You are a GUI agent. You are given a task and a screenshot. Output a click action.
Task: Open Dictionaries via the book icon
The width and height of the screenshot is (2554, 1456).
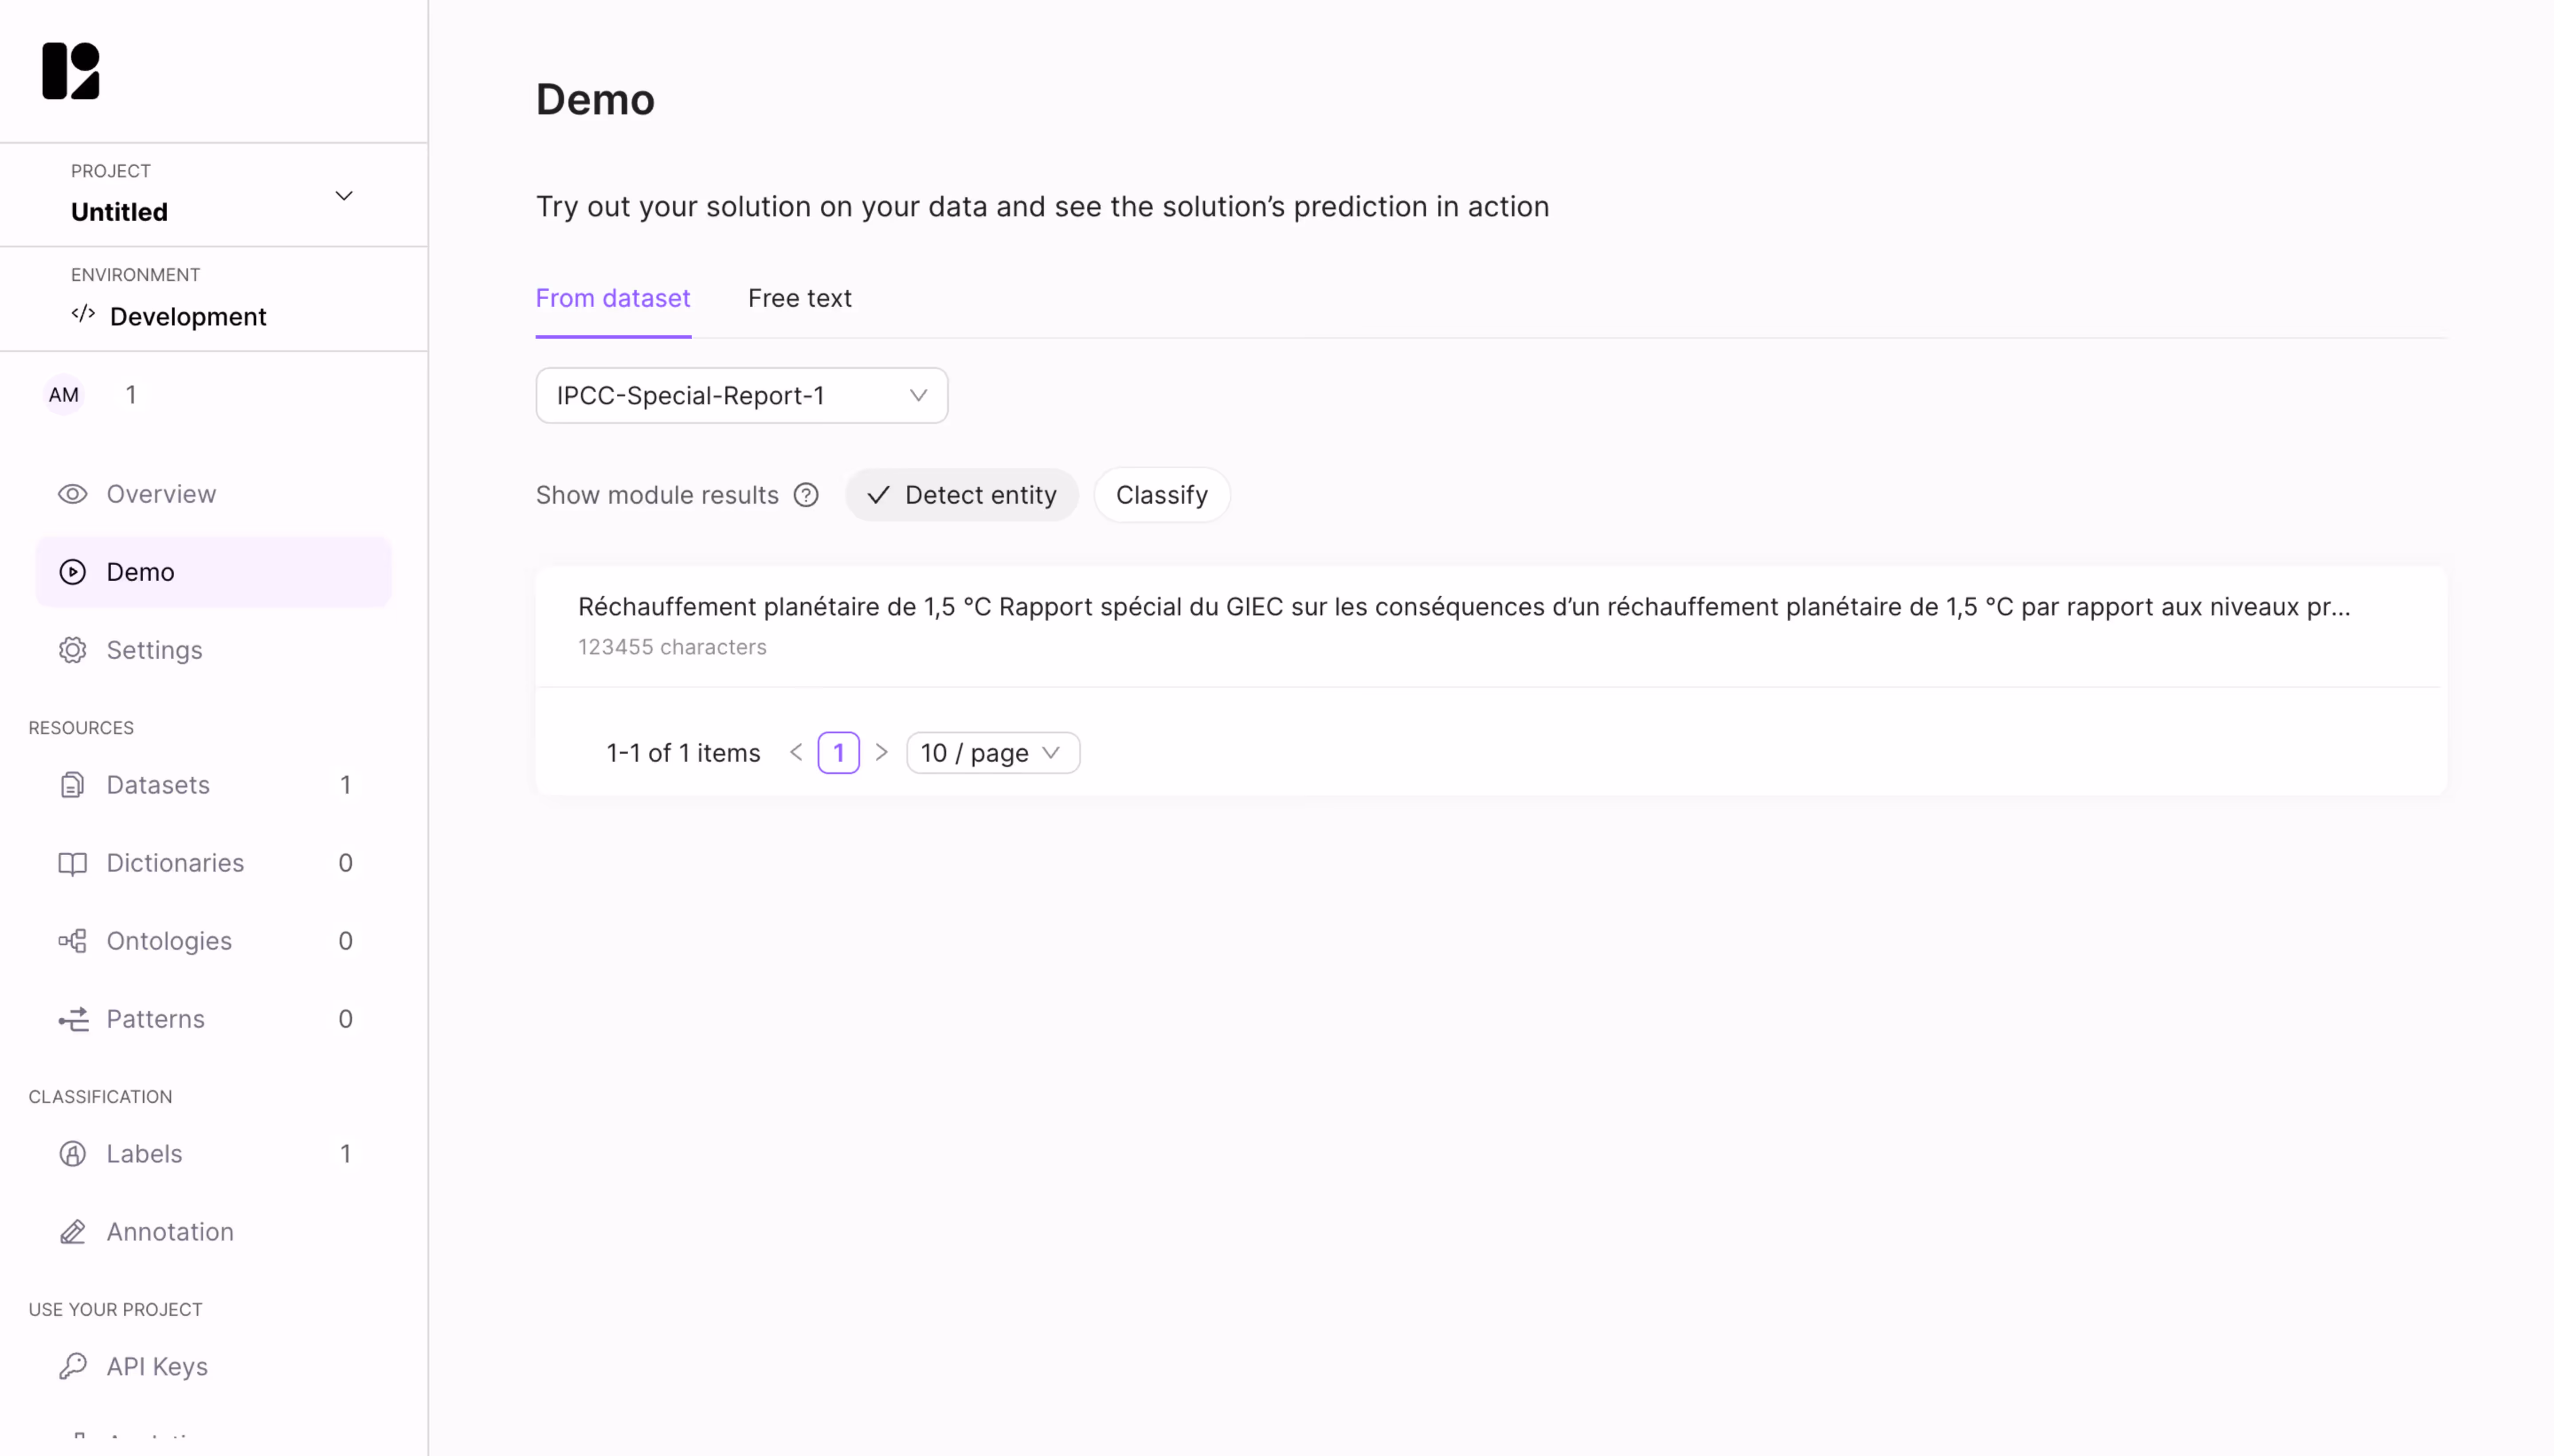coord(71,862)
